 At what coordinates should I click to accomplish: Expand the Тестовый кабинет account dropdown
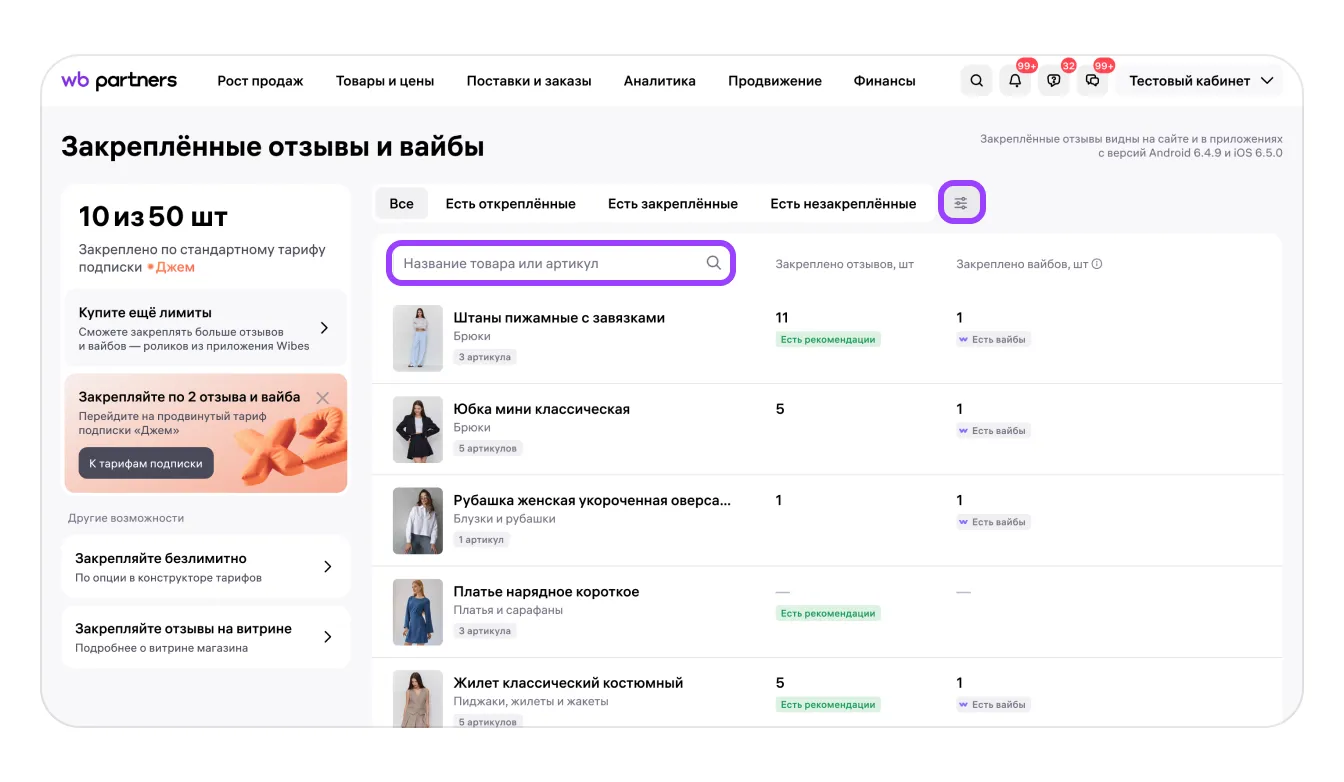1201,81
